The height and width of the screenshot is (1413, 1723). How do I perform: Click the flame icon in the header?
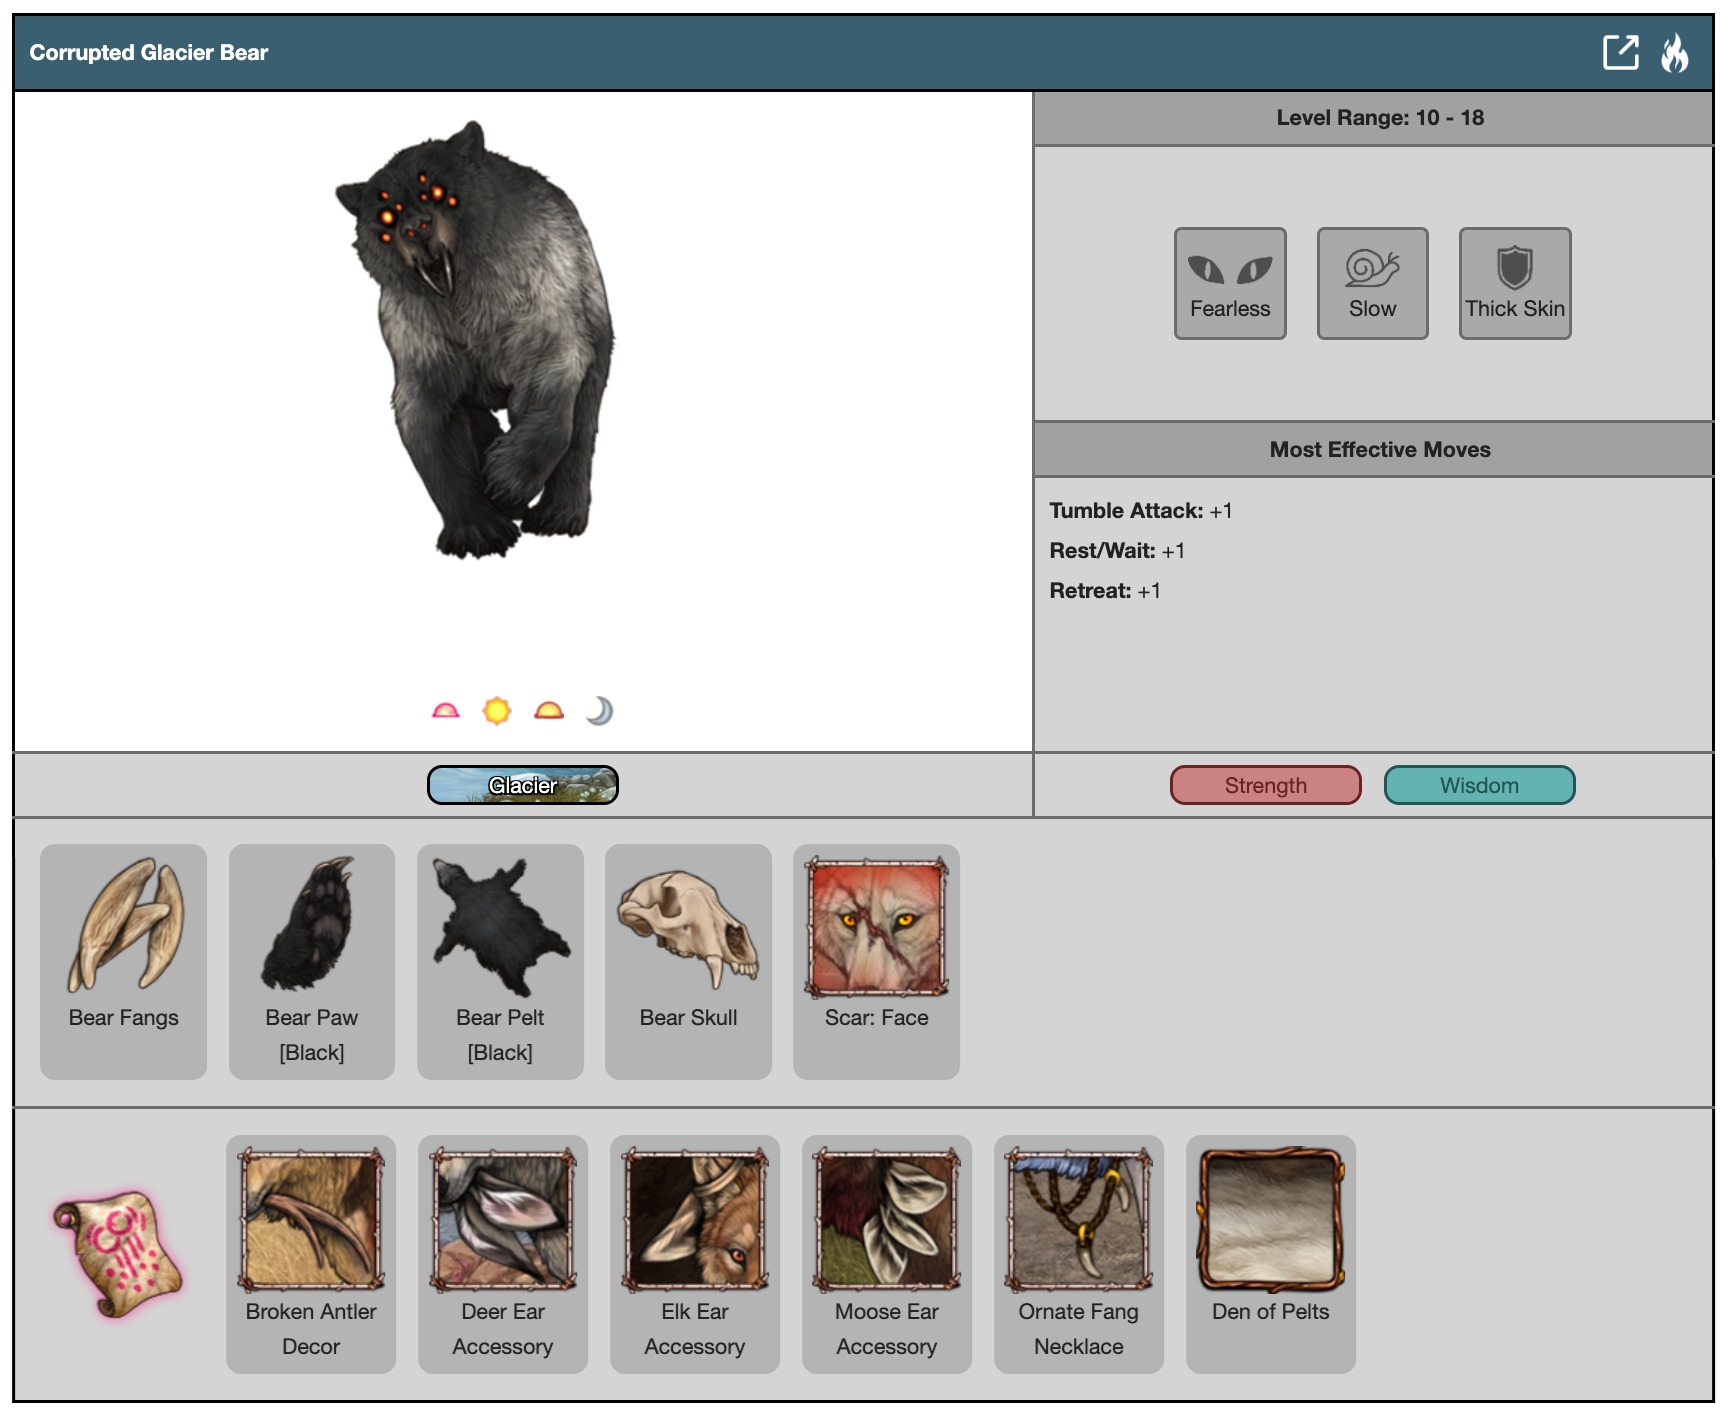1674,53
